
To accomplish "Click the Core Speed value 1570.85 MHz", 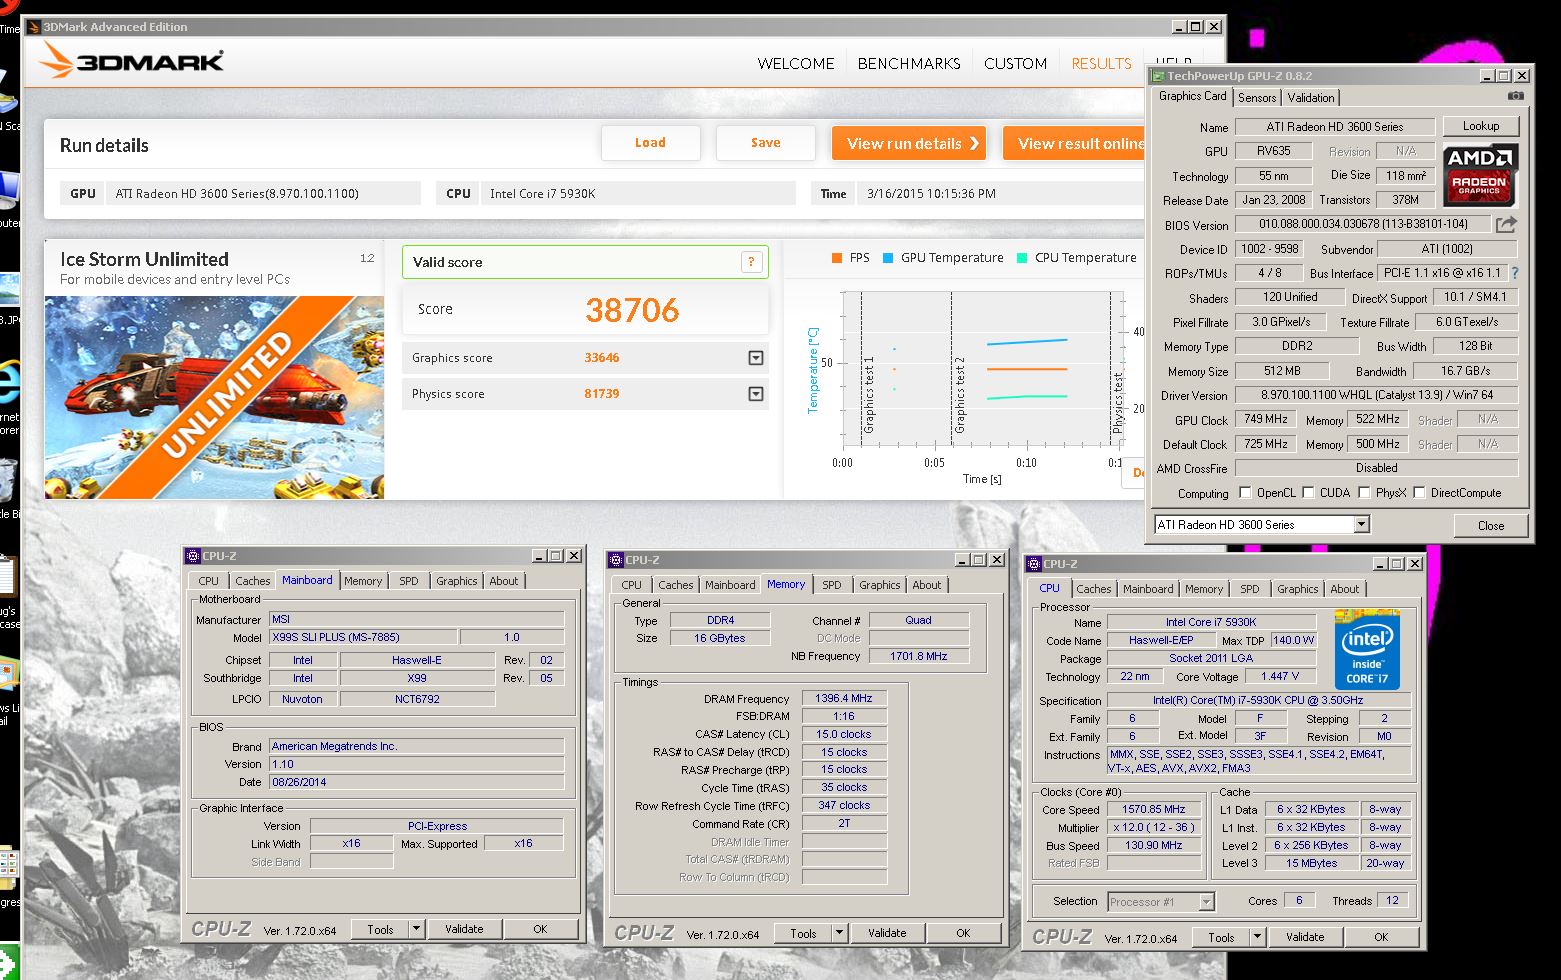I will [1153, 809].
